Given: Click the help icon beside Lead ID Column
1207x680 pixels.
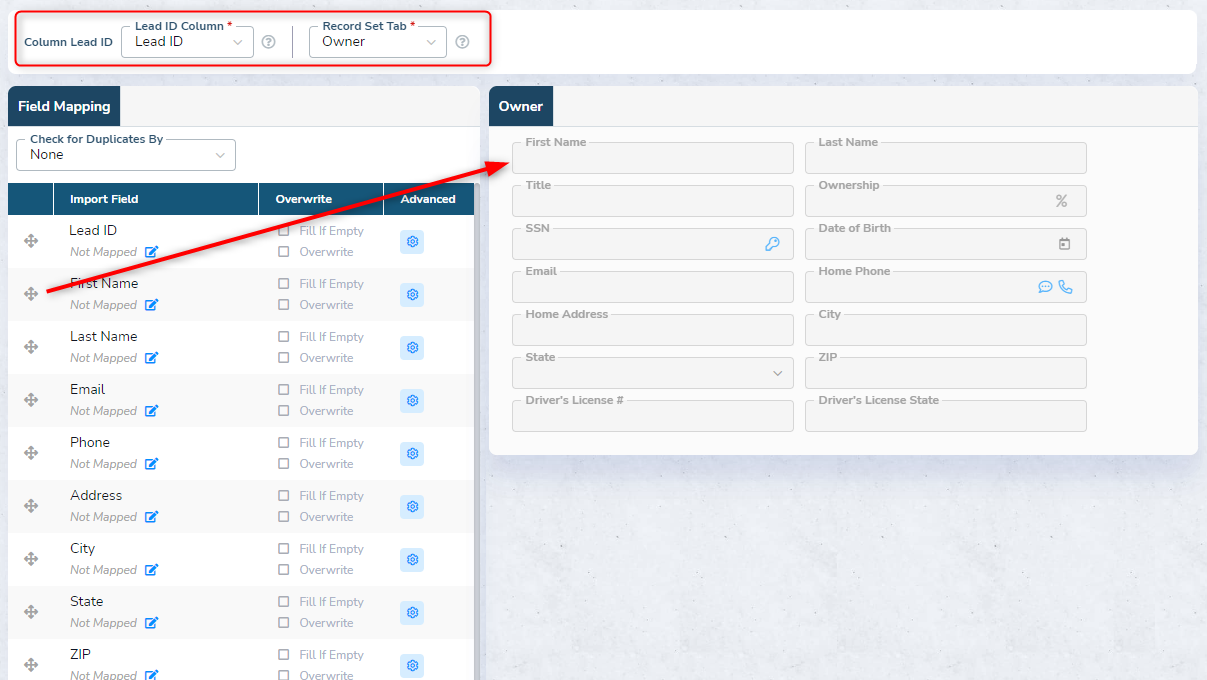Looking at the screenshot, I should pos(268,42).
